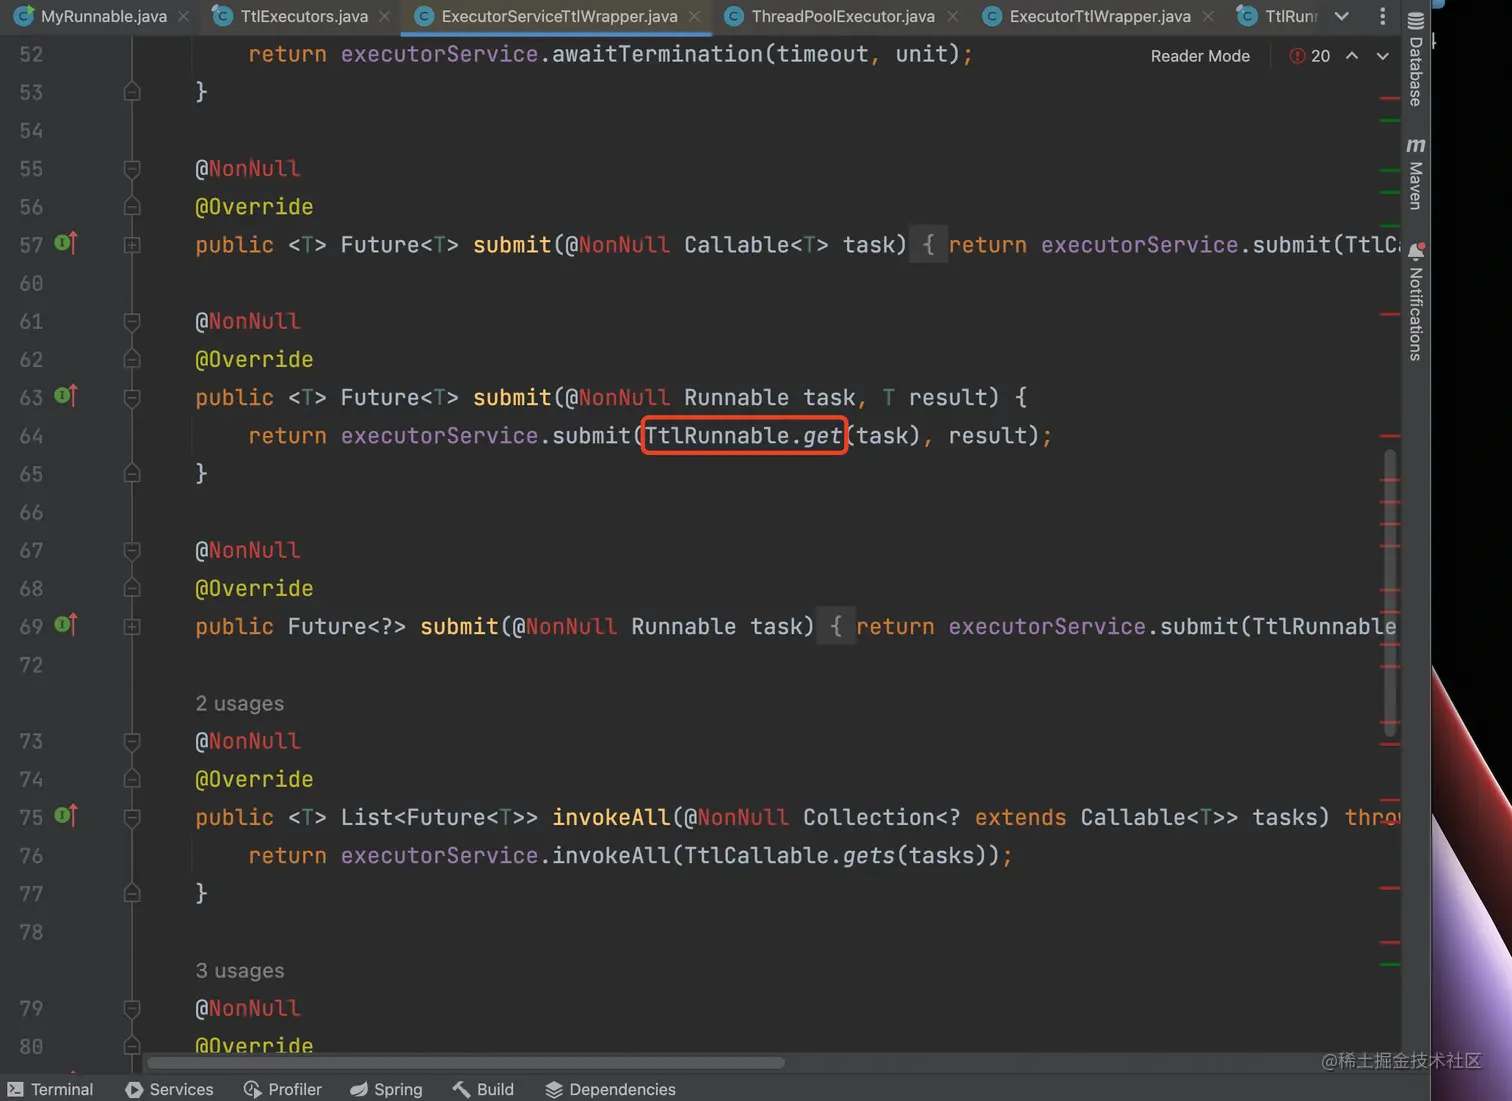
Task: Close the MyRunnable.java tab
Action: tap(183, 16)
